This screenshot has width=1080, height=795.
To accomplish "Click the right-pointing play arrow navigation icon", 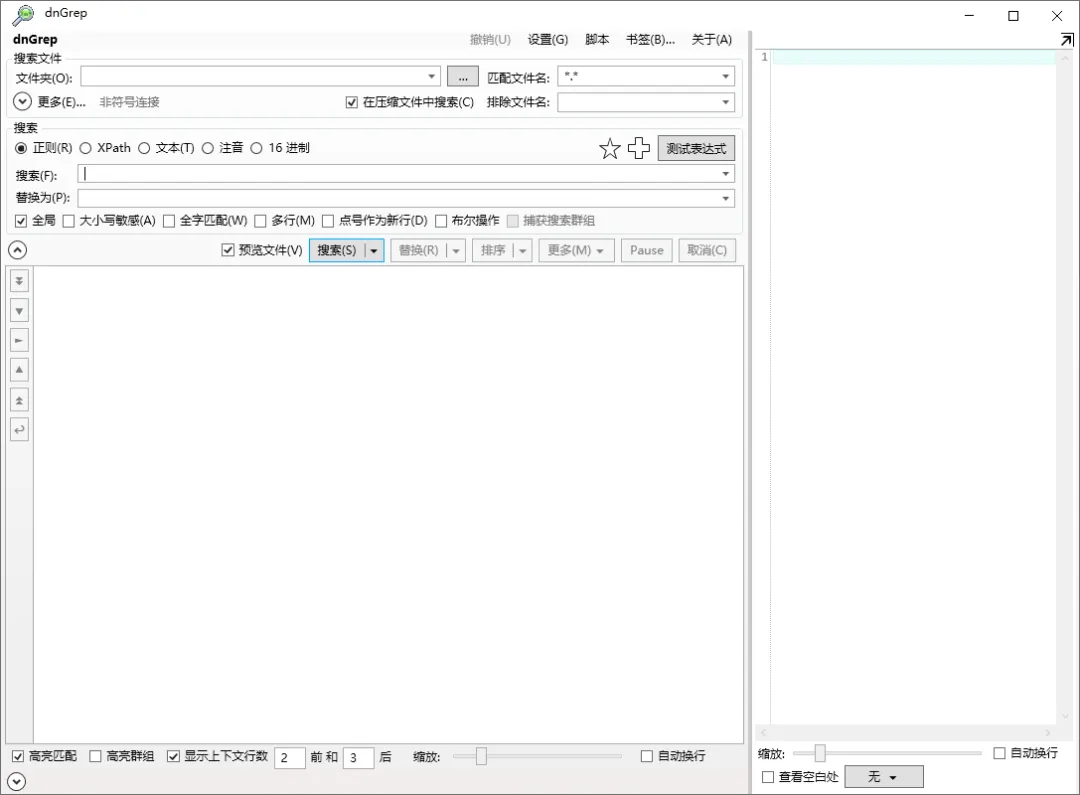I will pos(18,340).
